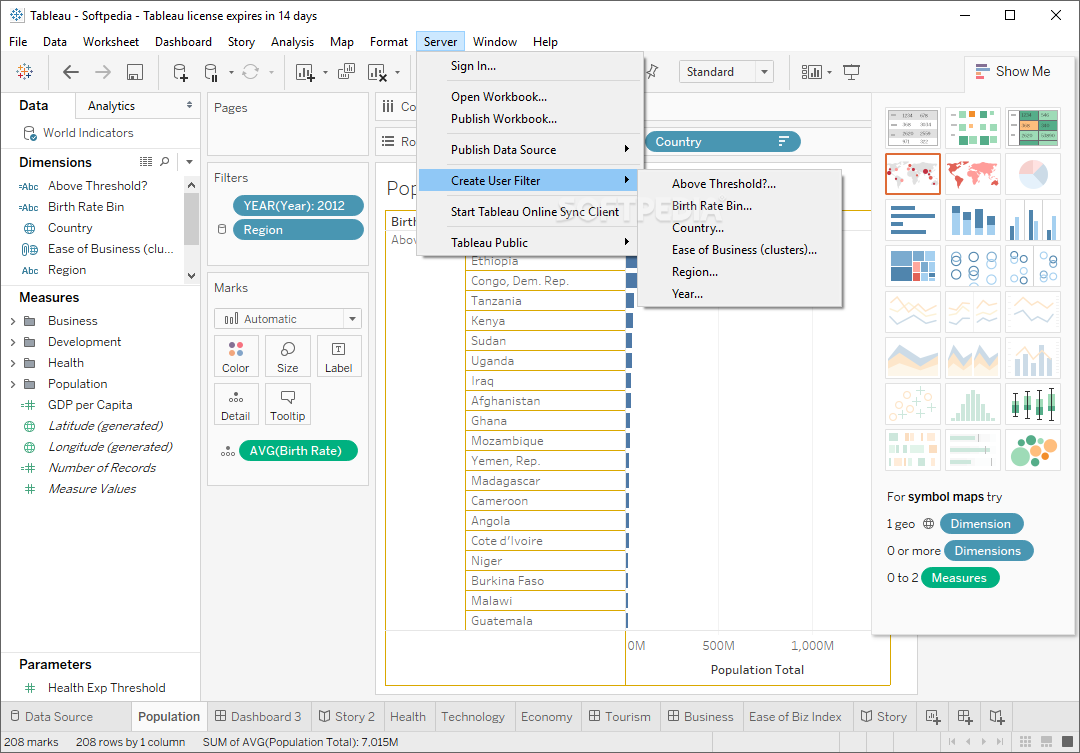Click the Add new data source icon
This screenshot has height=753, width=1080.
(180, 72)
